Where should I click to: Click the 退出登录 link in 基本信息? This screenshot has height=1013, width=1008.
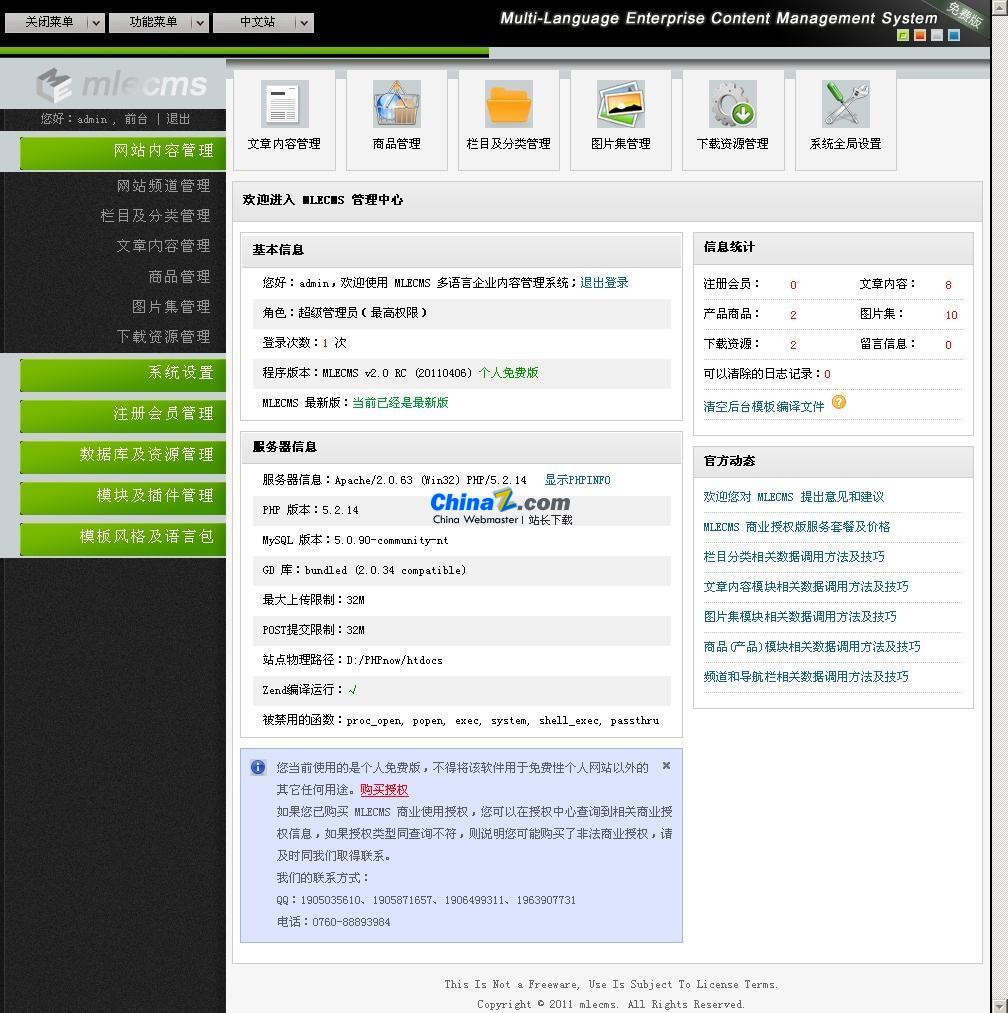click(604, 283)
